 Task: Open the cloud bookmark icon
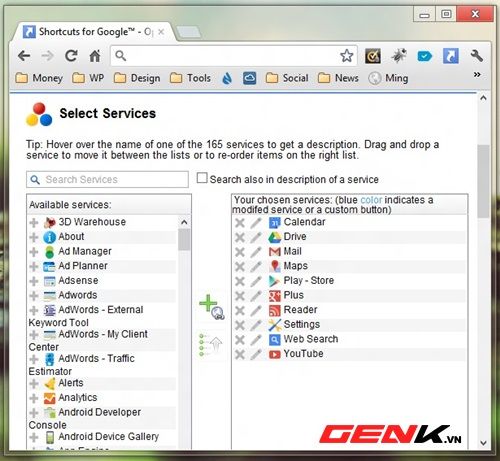[249, 78]
